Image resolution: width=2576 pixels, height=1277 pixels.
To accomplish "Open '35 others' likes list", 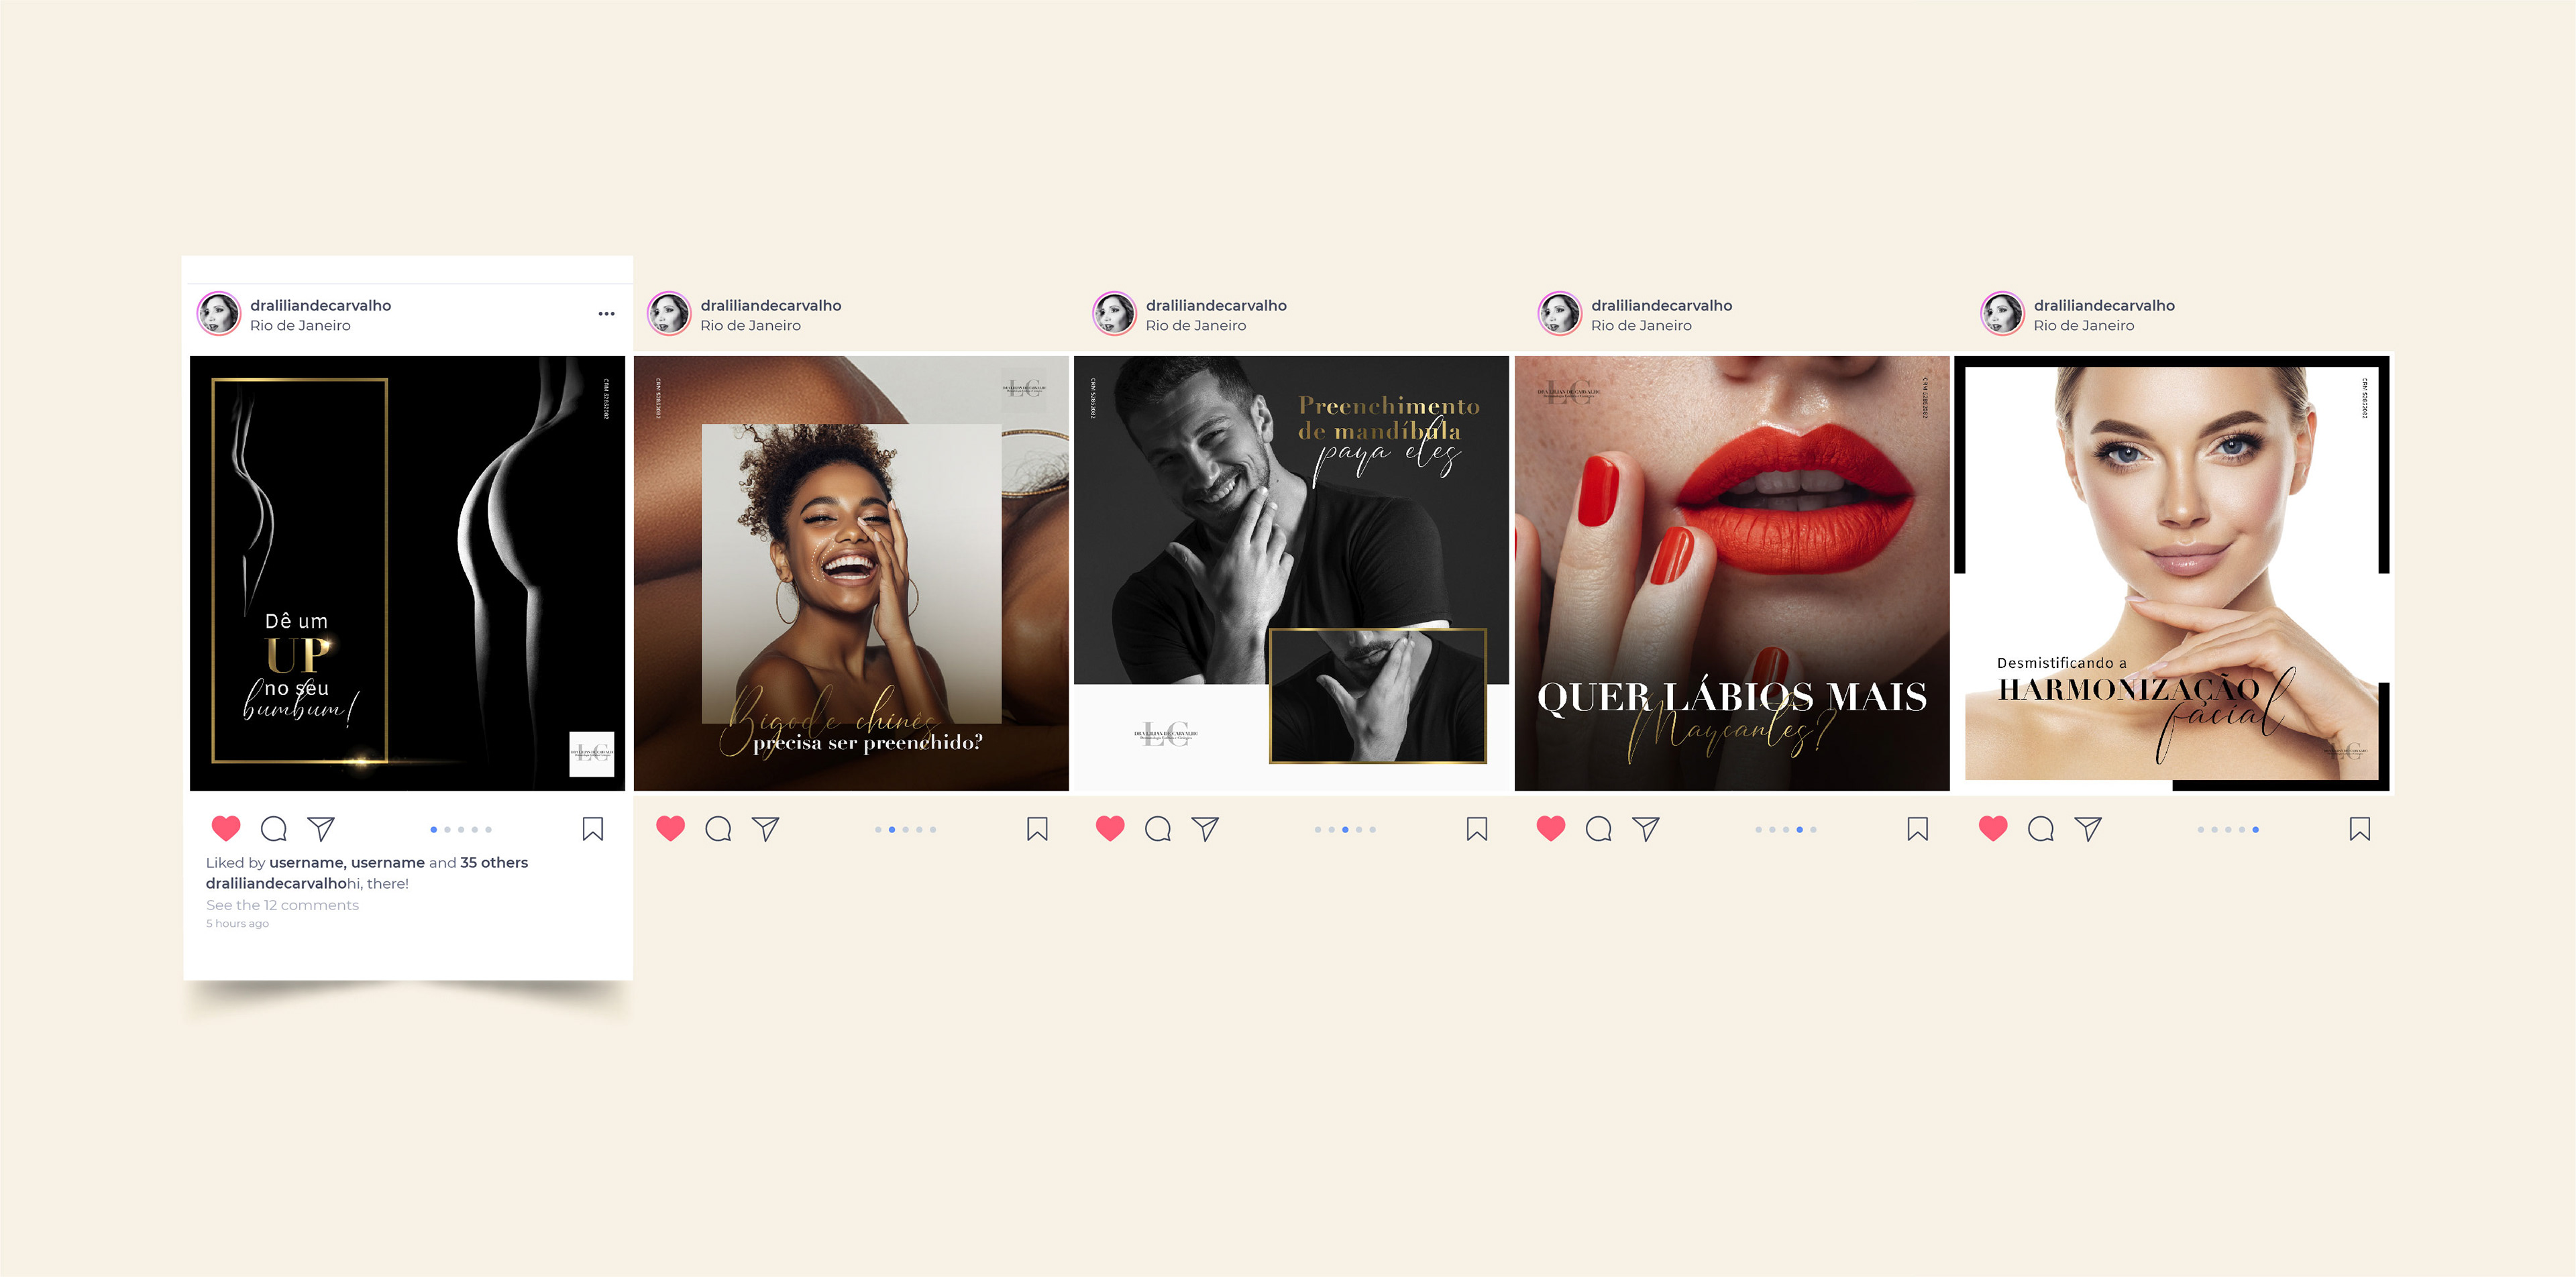I will click(494, 862).
